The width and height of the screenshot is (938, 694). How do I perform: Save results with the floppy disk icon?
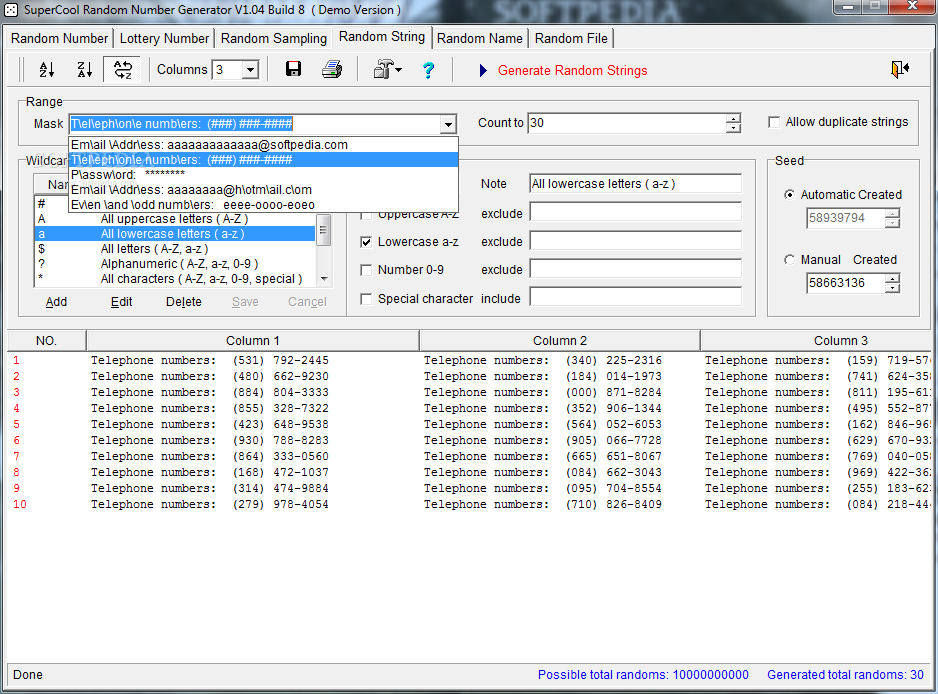[x=293, y=69]
